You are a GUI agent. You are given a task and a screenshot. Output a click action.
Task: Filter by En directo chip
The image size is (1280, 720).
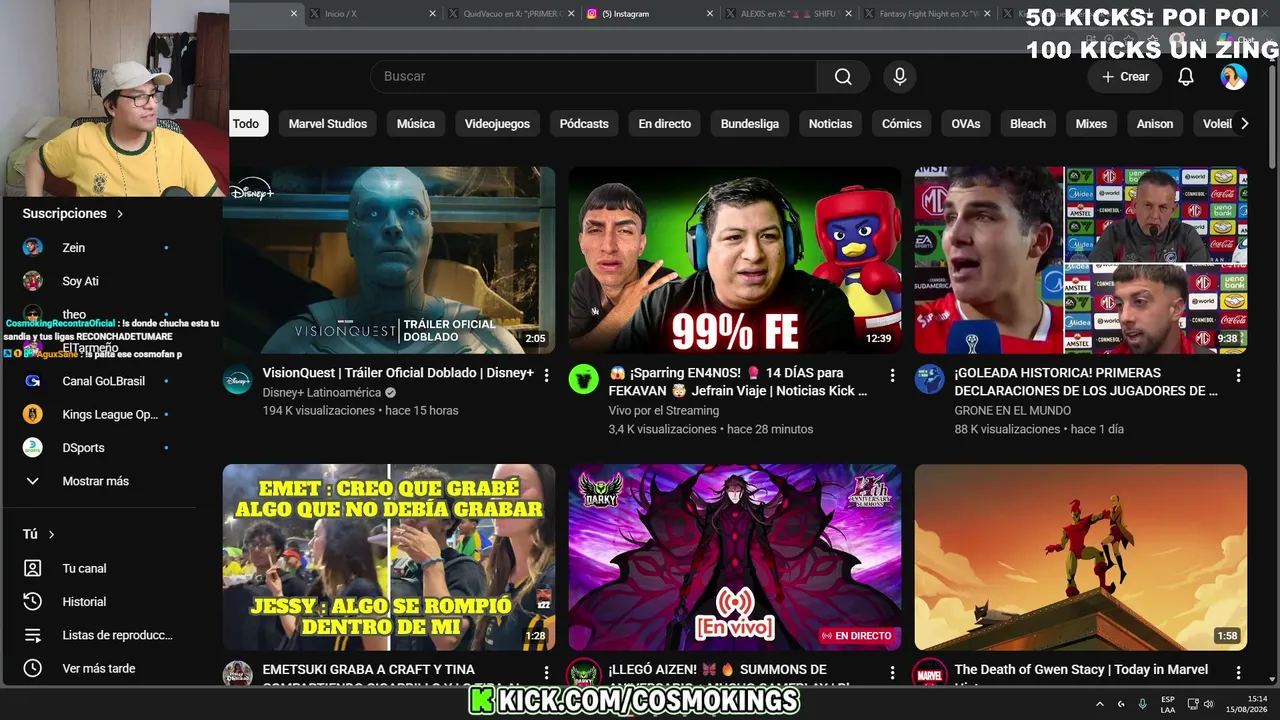pos(665,124)
